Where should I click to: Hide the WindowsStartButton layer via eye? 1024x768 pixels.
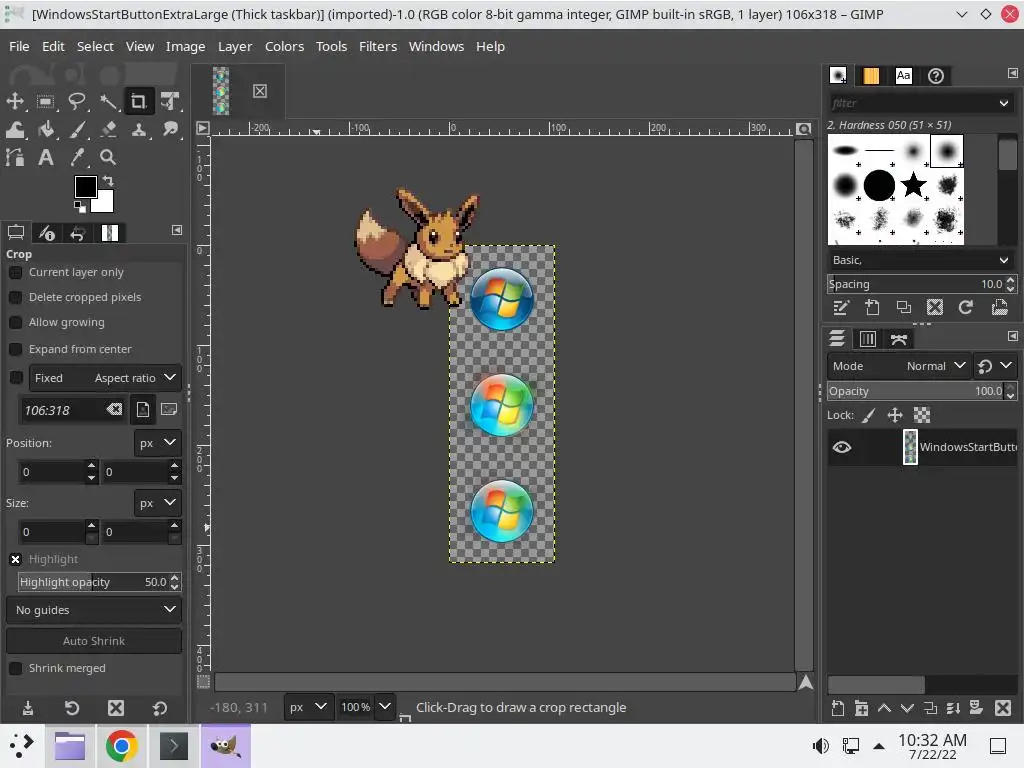(842, 447)
